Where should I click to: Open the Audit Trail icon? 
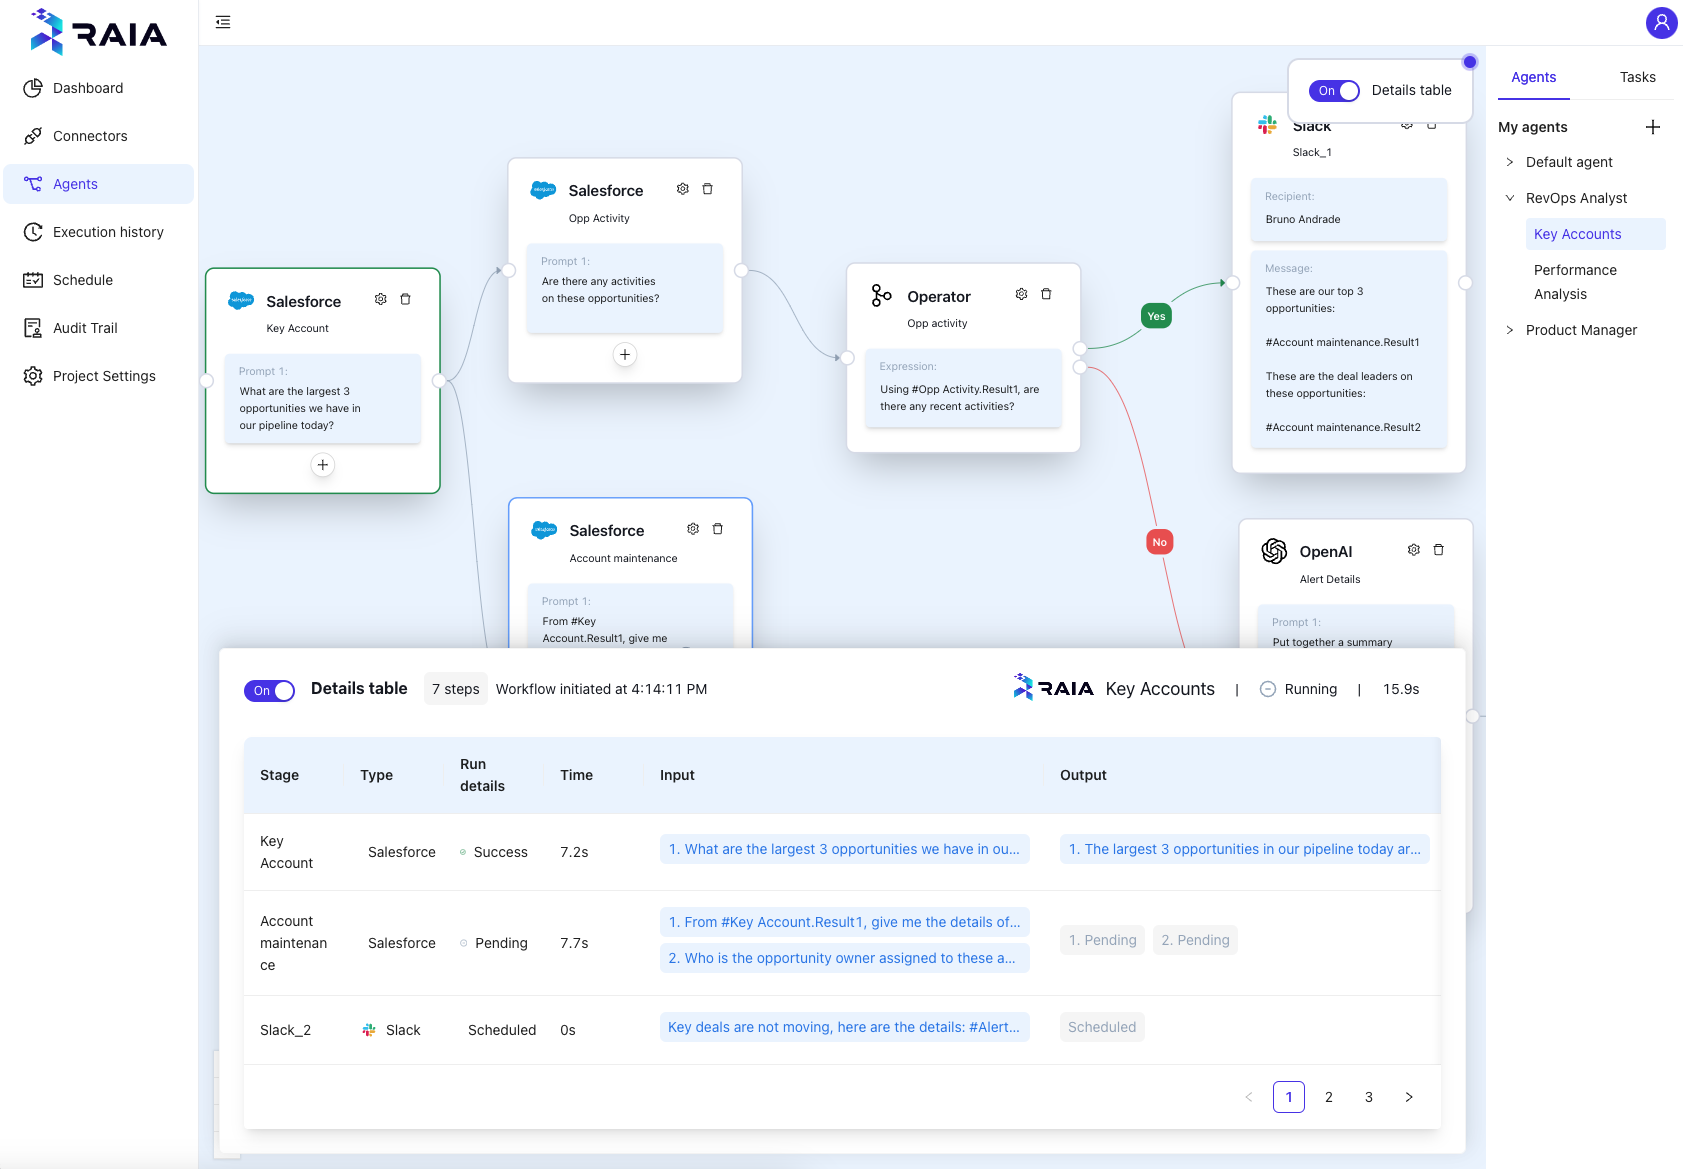tap(33, 328)
